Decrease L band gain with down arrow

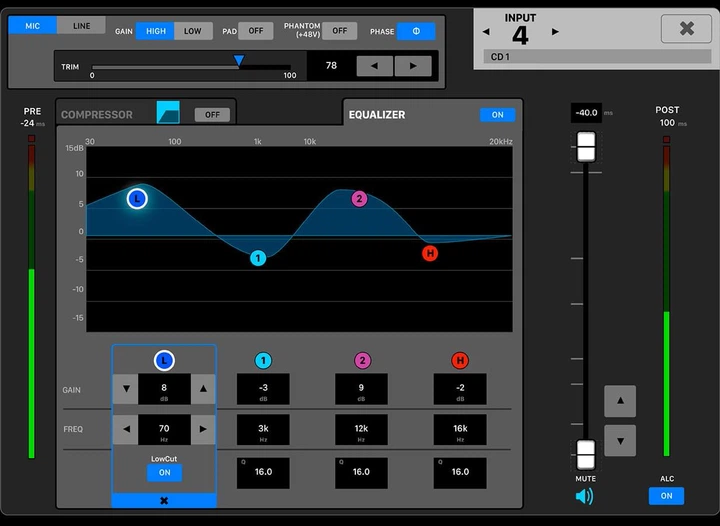[126, 389]
